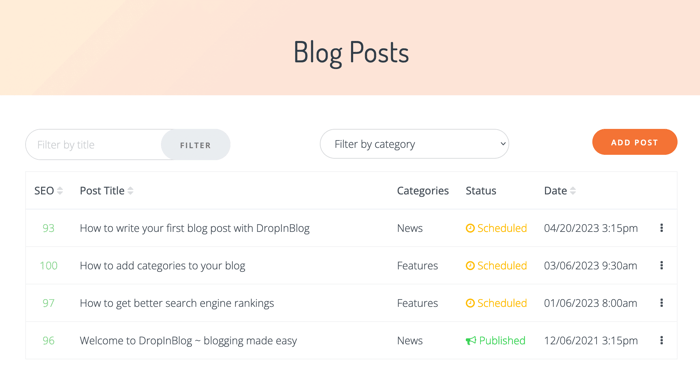Open the options menu for search engine rankings post

[661, 303]
